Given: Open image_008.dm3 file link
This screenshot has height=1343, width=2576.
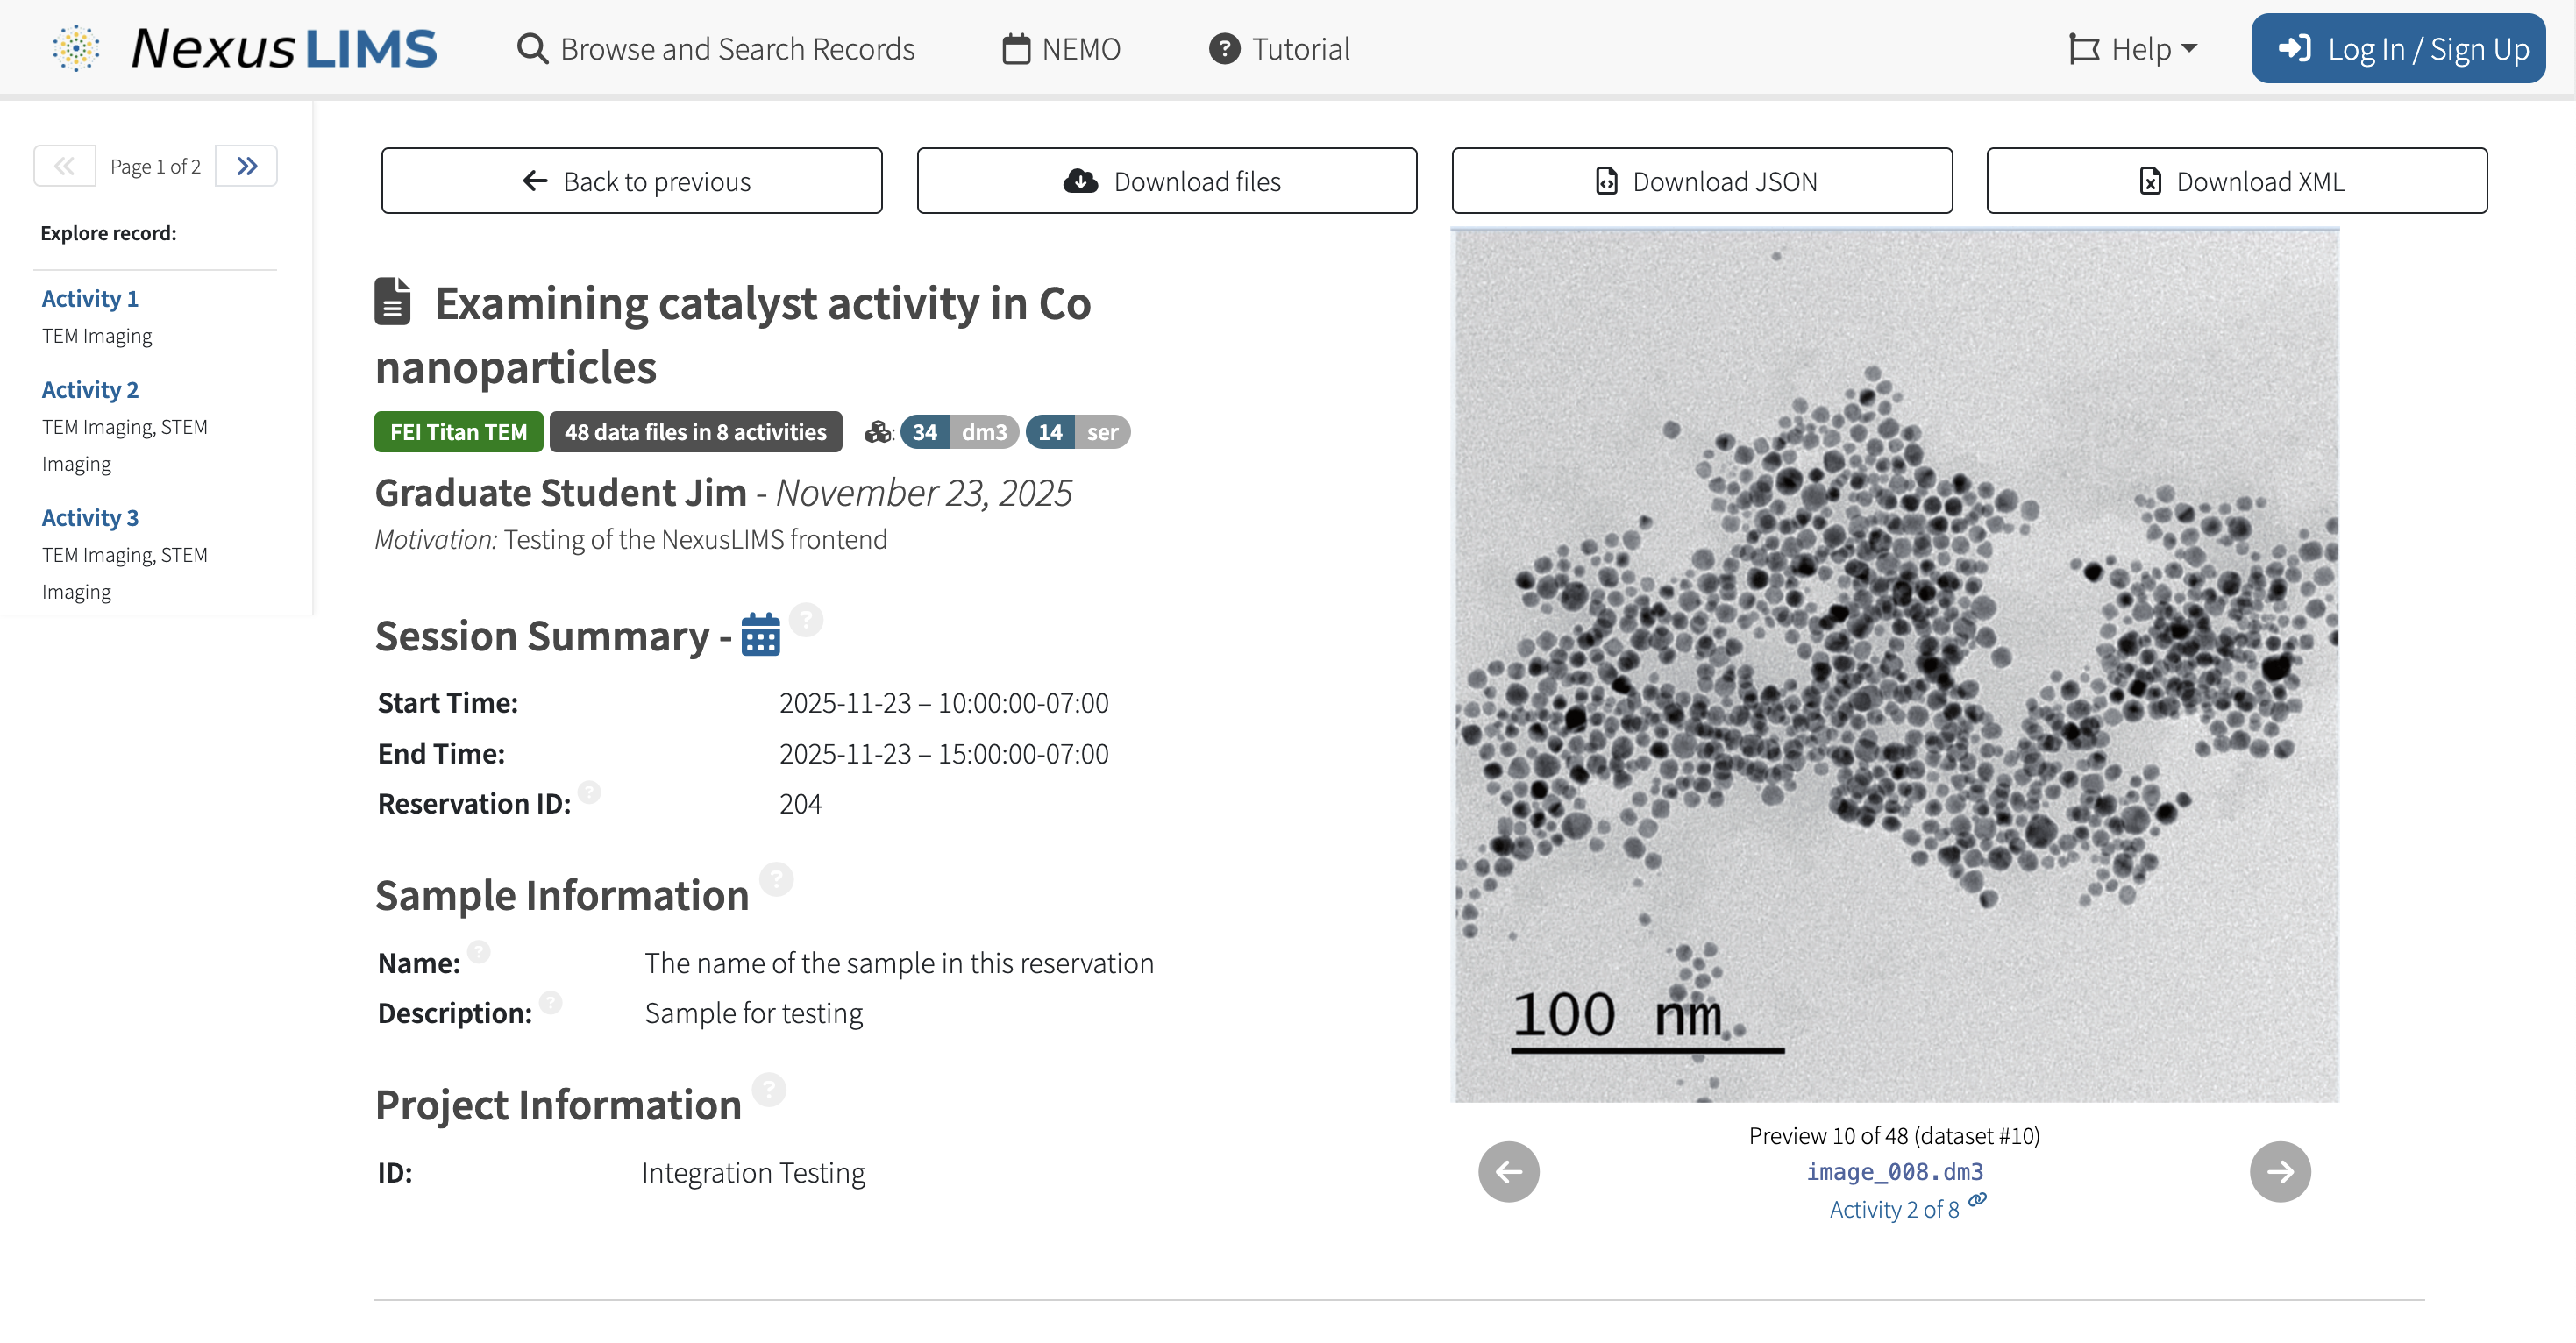Looking at the screenshot, I should (1894, 1171).
